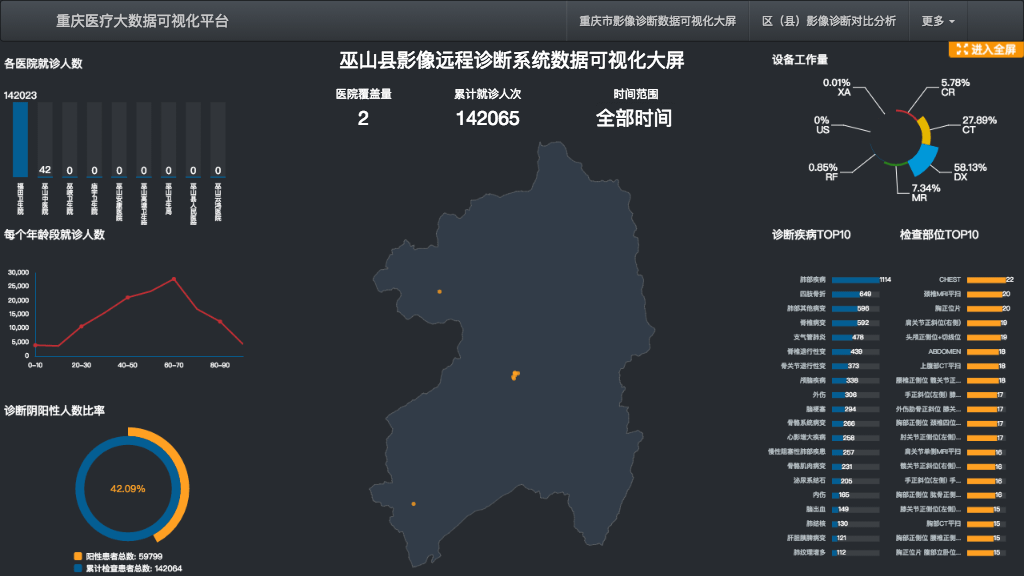Open 重庆市影像诊断数据可视化大屏 nav item
Image resolution: width=1024 pixels, height=576 pixels.
657,21
